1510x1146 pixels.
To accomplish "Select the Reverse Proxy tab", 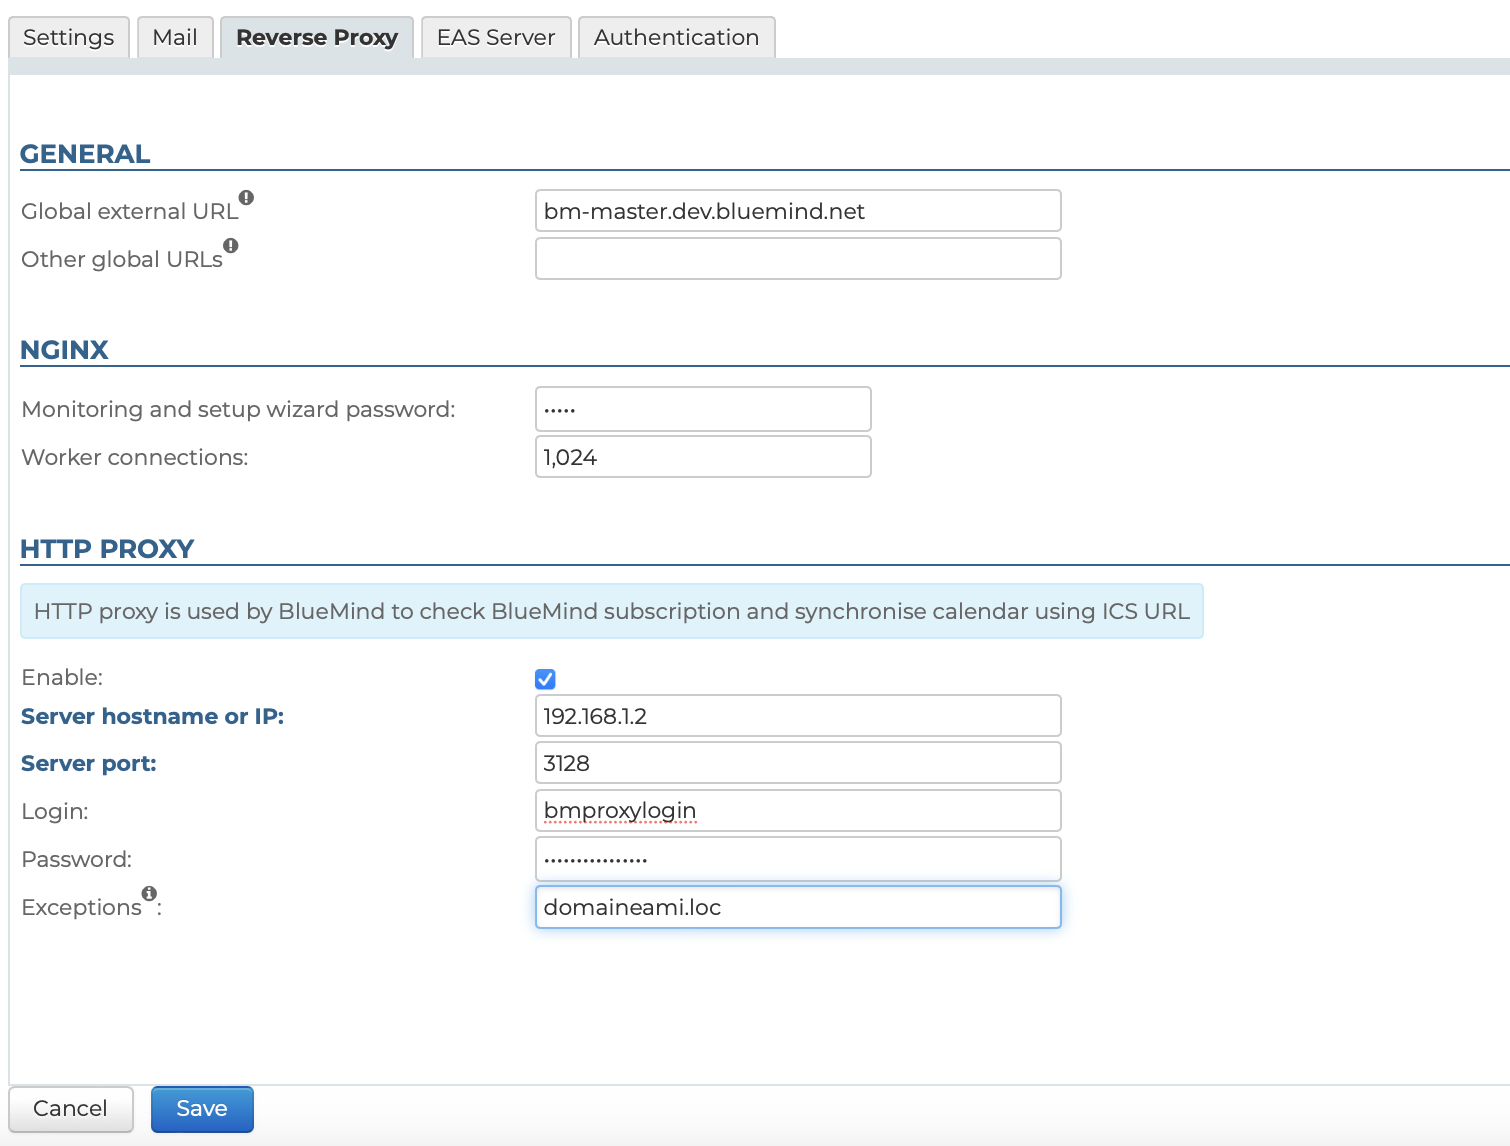I will pos(317,38).
